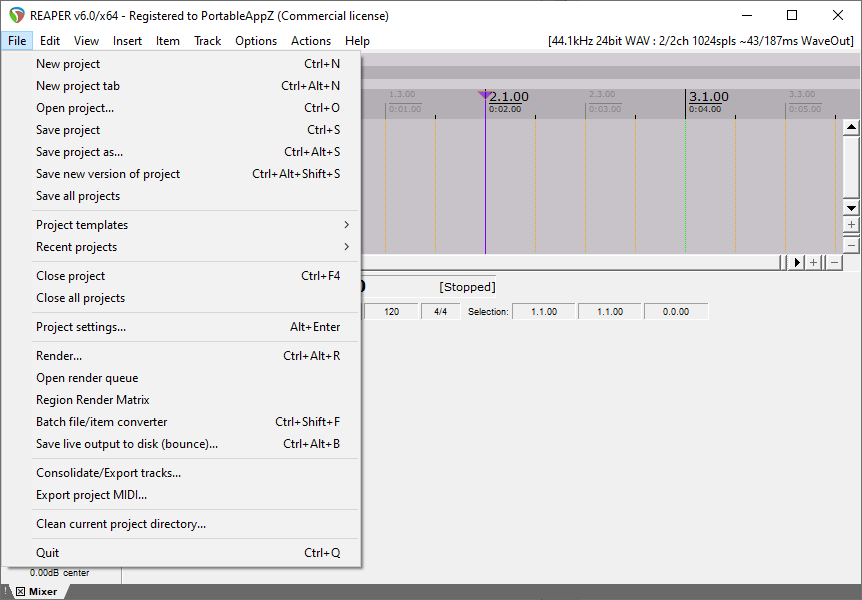
Task: Open the Actions menu
Action: click(311, 41)
